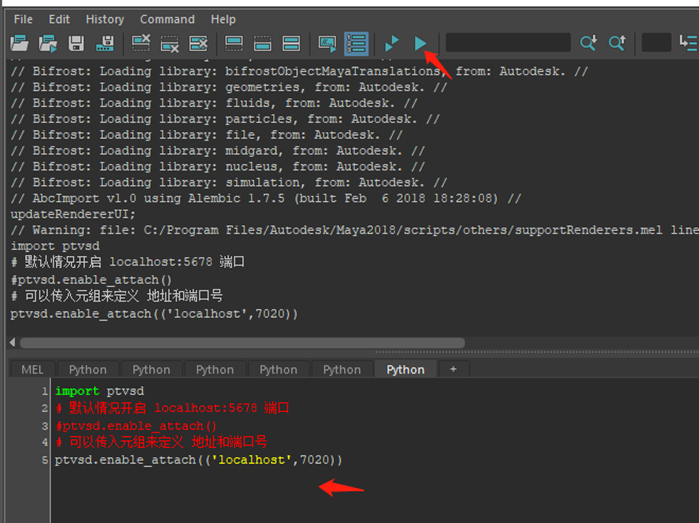
Task: Click the red '#ptvsd.enable_attach()' comment in editor
Action: 136,426
